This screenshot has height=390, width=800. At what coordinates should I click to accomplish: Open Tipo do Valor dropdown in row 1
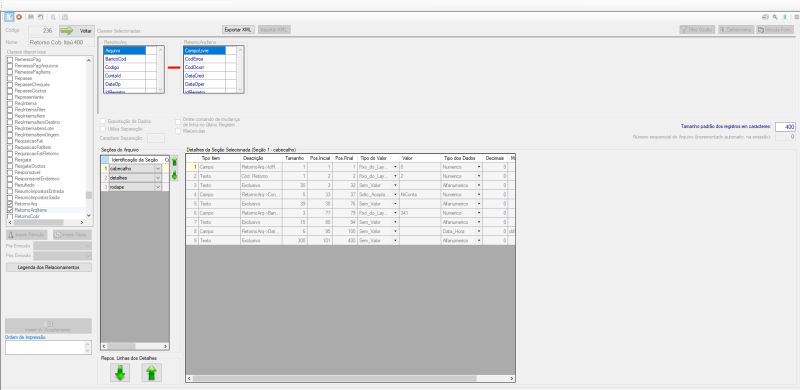(x=395, y=167)
